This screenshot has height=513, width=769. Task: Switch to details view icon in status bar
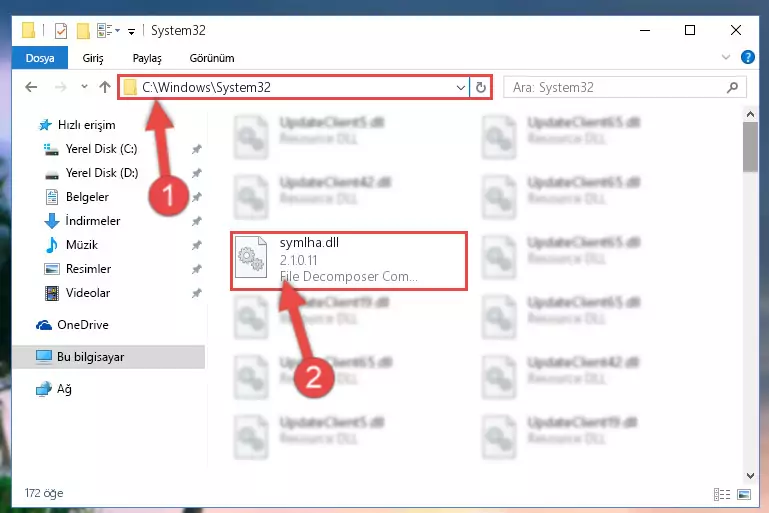pyautogui.click(x=721, y=494)
